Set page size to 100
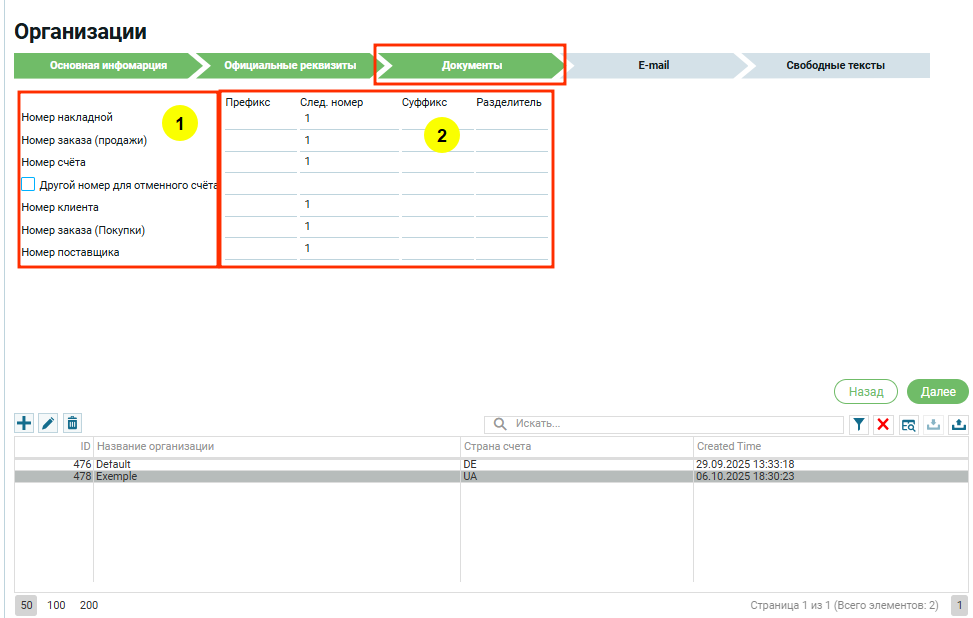This screenshot has height=618, width=973. (x=57, y=605)
